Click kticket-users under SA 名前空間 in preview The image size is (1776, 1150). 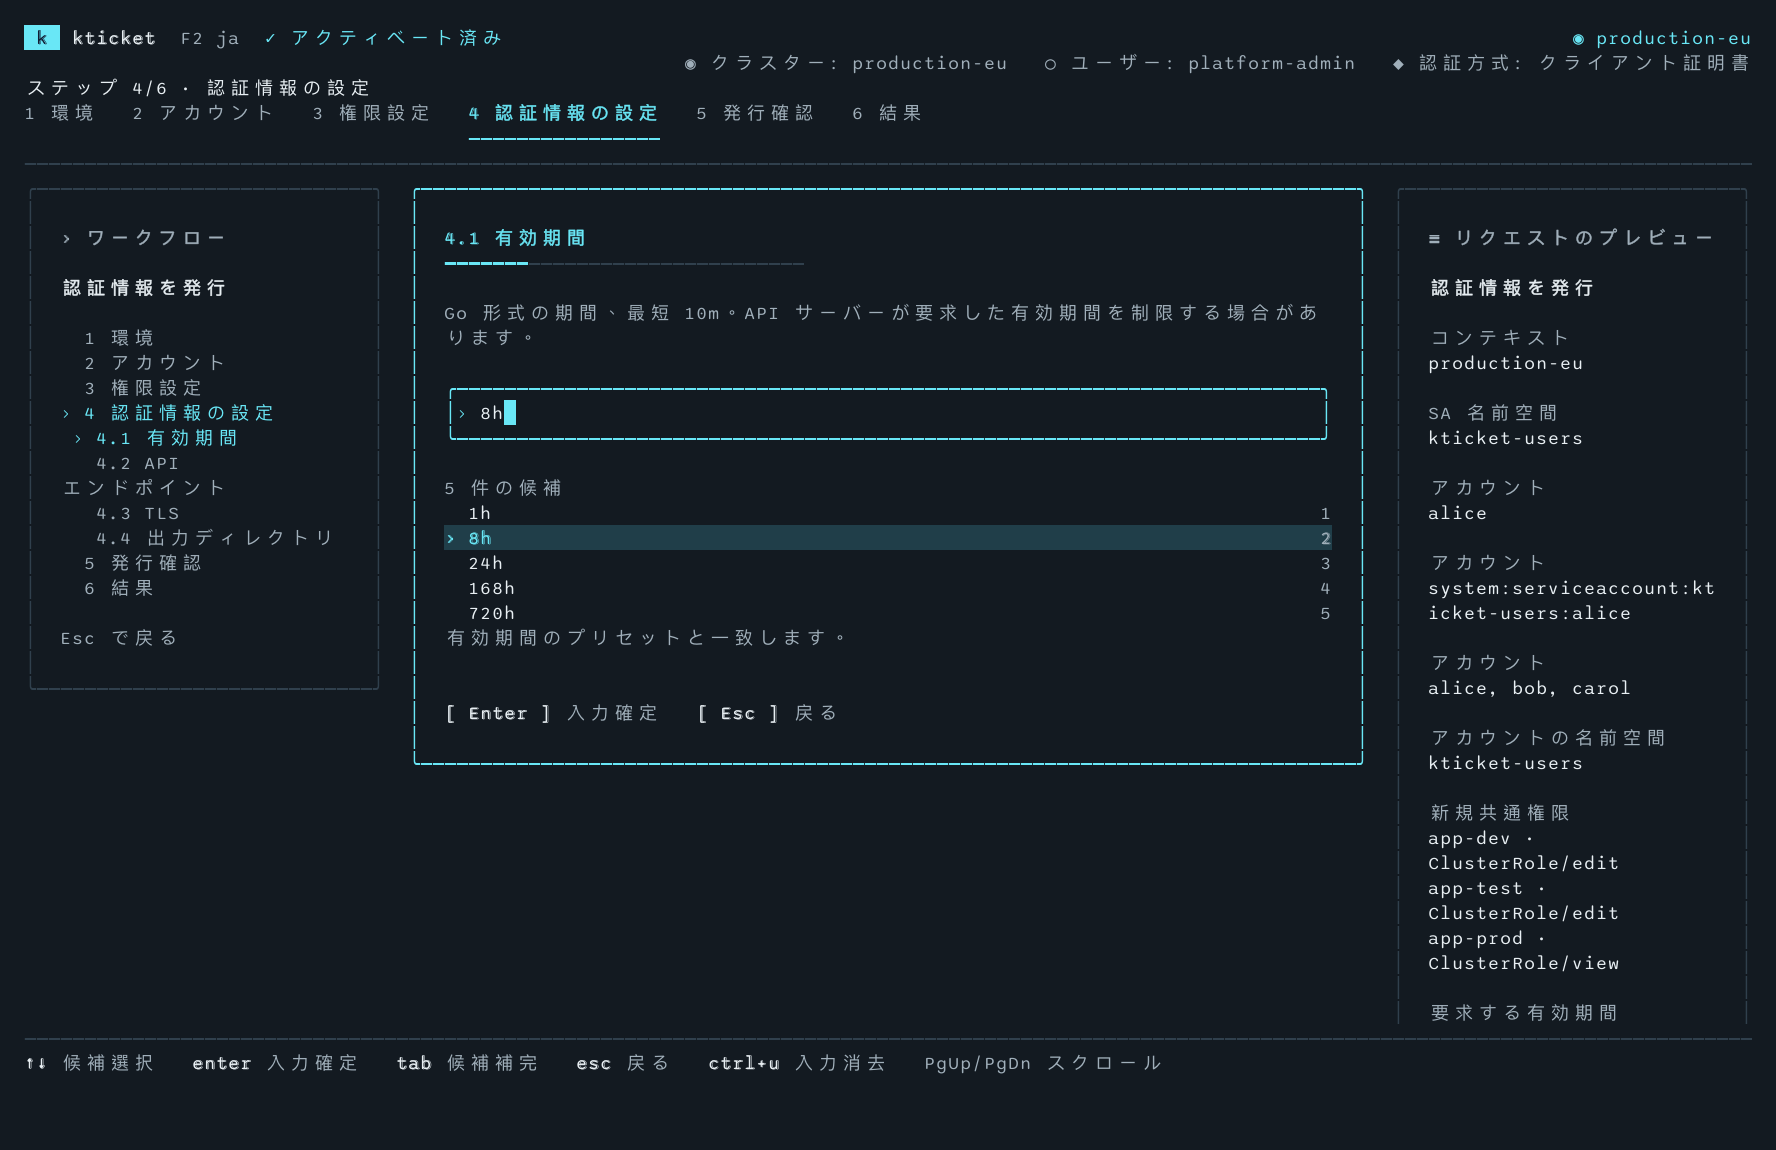click(x=1505, y=438)
